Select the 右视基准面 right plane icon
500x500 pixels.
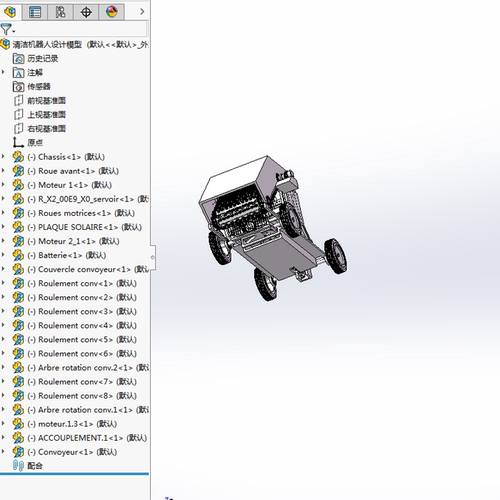[18, 129]
